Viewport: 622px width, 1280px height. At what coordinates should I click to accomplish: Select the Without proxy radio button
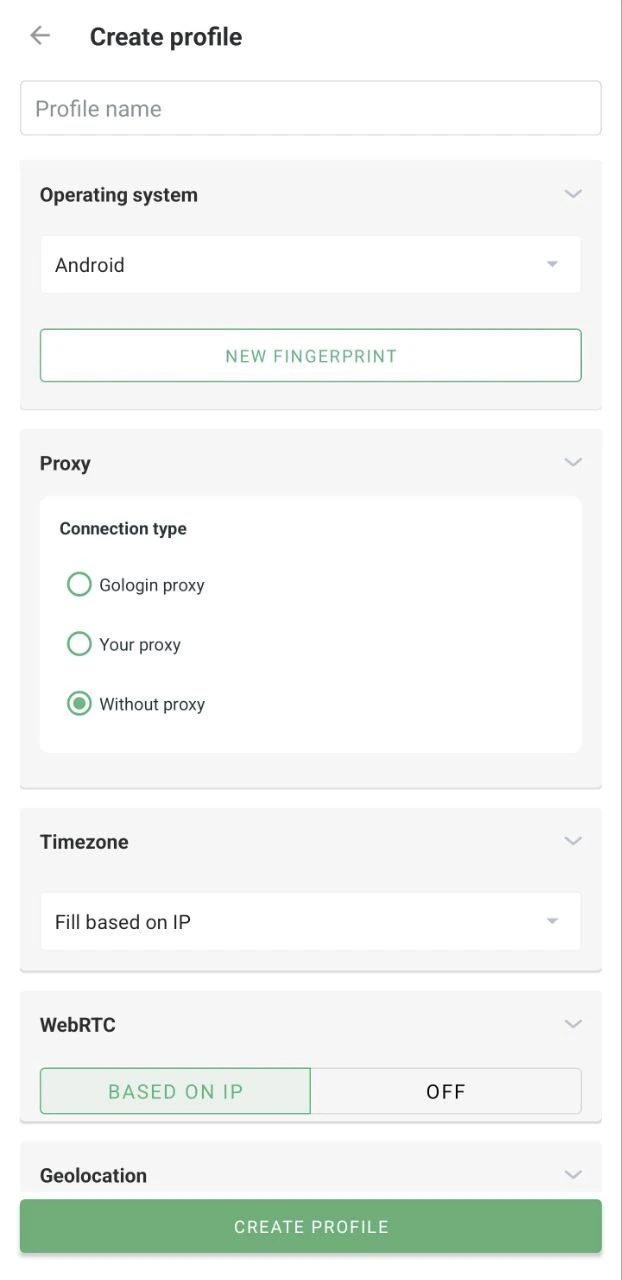point(79,703)
